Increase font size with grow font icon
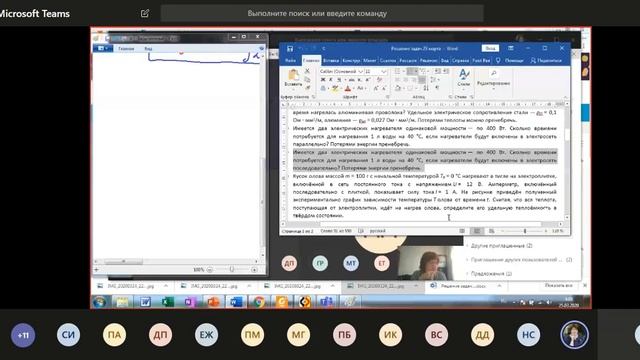This screenshot has height=360, width=640. 376,88
